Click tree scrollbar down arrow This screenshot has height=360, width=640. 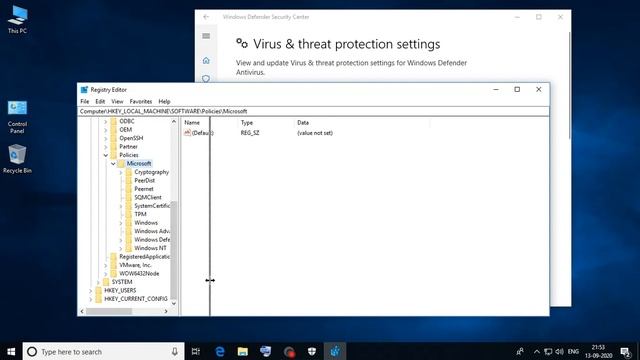pos(174,303)
